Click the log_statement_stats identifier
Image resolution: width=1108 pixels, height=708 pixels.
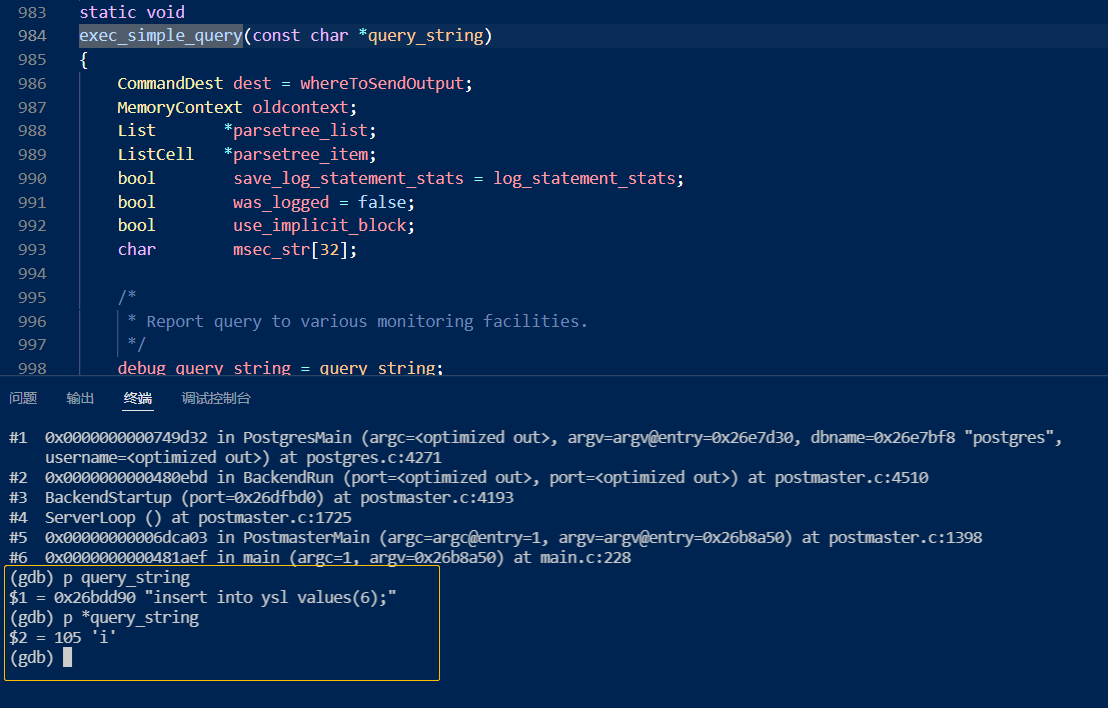584,179
